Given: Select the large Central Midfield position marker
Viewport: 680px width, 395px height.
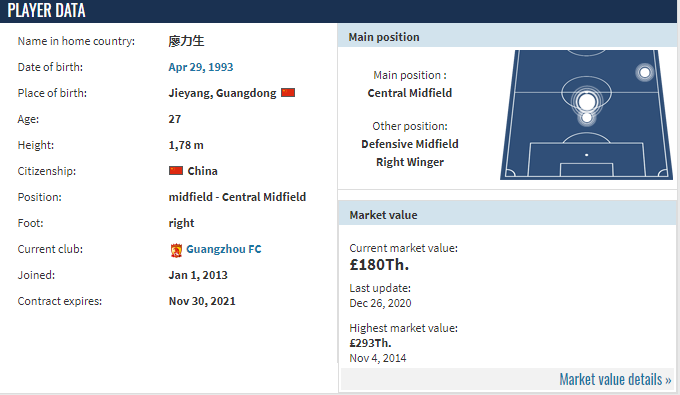Looking at the screenshot, I should coord(587,102).
